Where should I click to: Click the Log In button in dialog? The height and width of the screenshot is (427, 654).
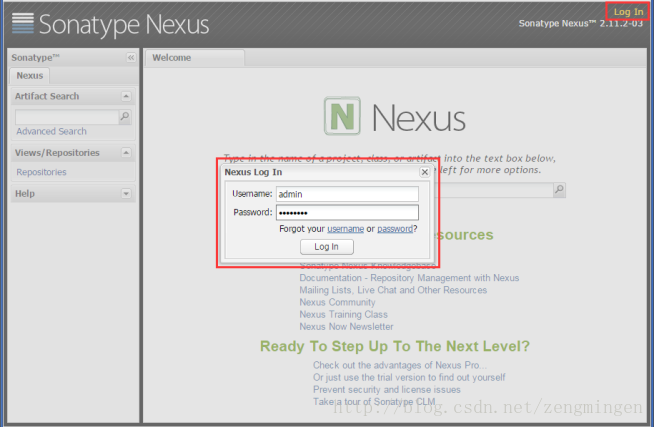[327, 247]
